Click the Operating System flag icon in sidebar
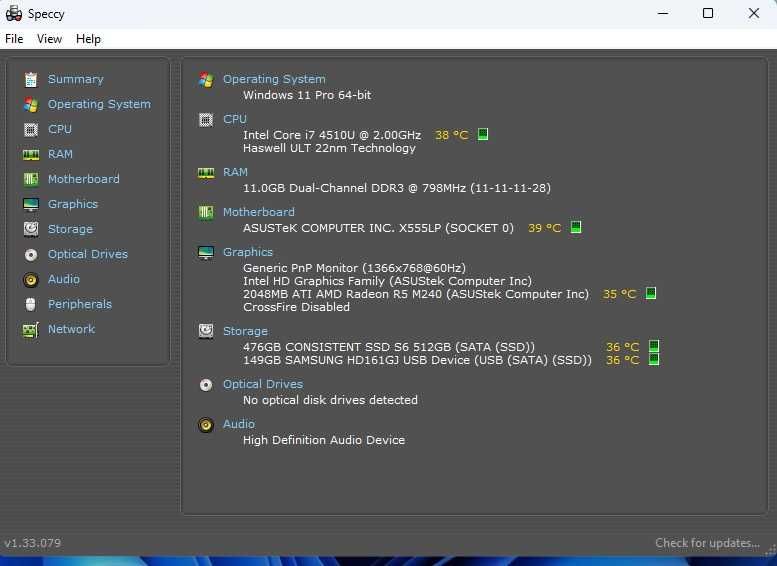 (31, 104)
